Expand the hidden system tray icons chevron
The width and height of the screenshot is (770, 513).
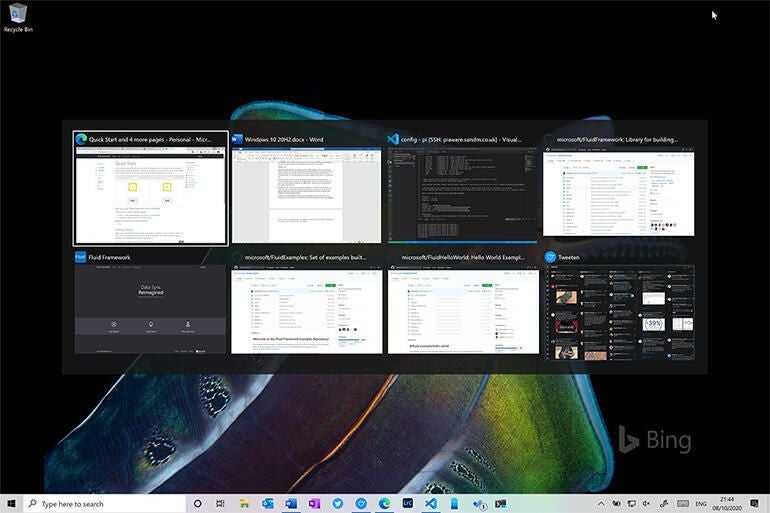601,504
